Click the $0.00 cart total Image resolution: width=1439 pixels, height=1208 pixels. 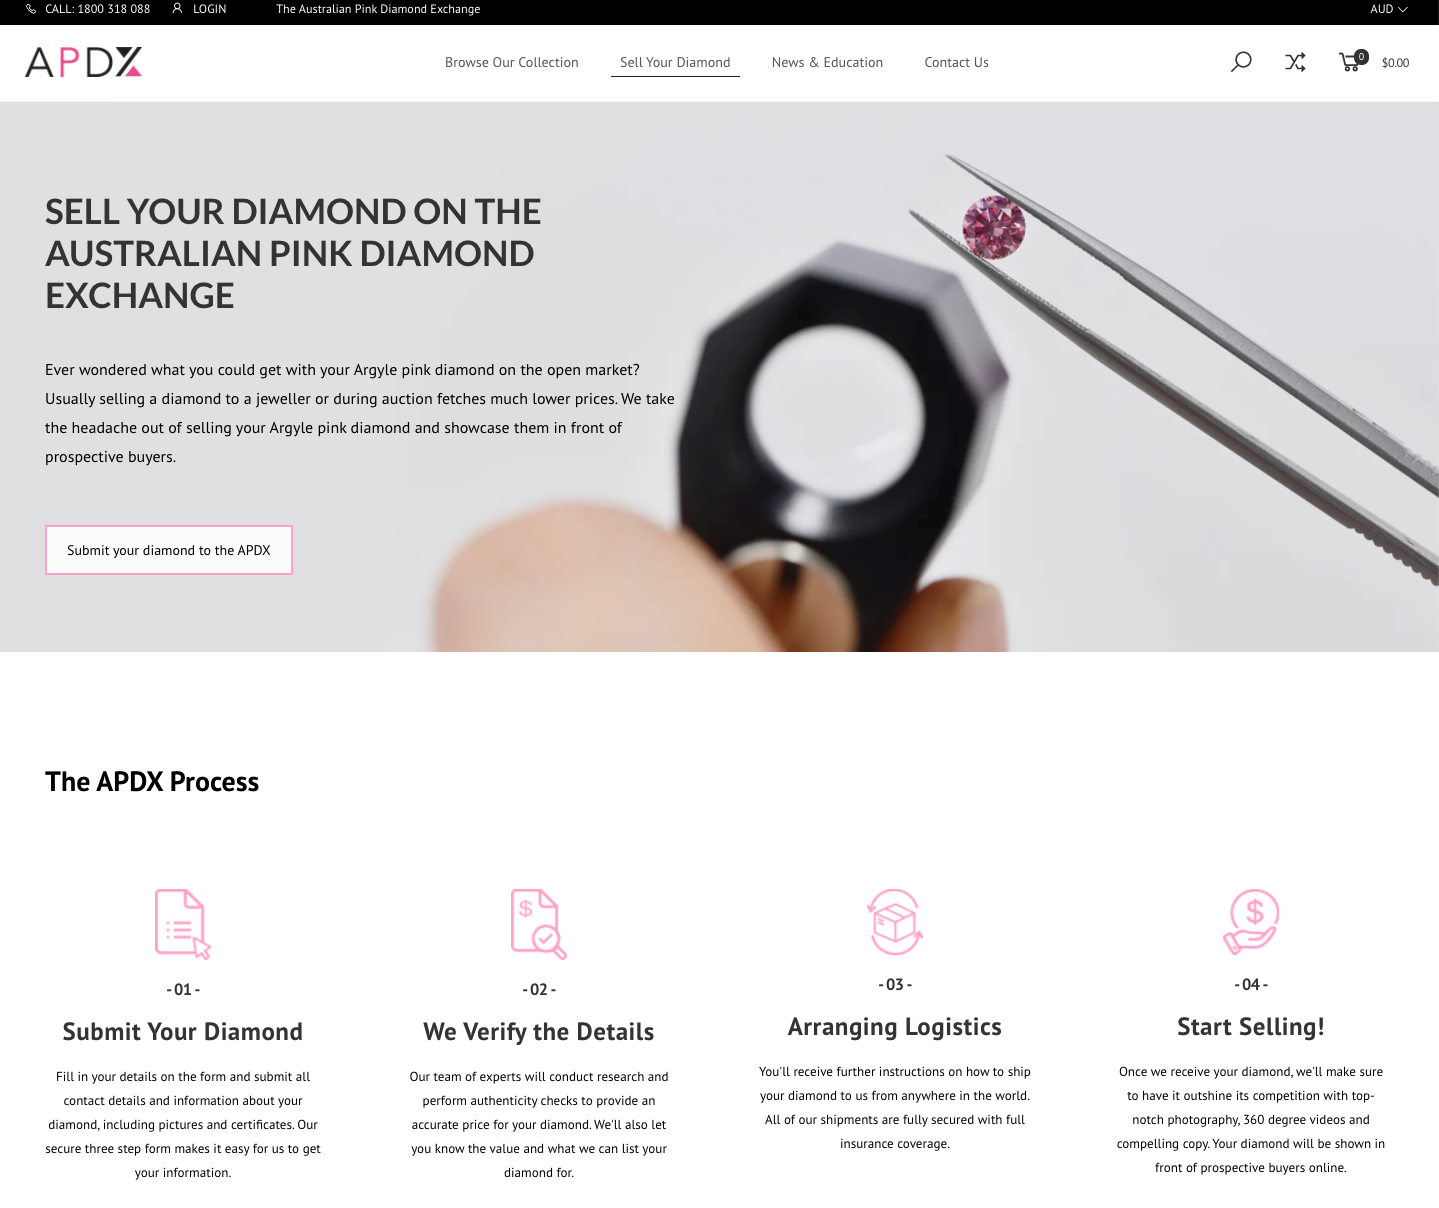coord(1395,63)
